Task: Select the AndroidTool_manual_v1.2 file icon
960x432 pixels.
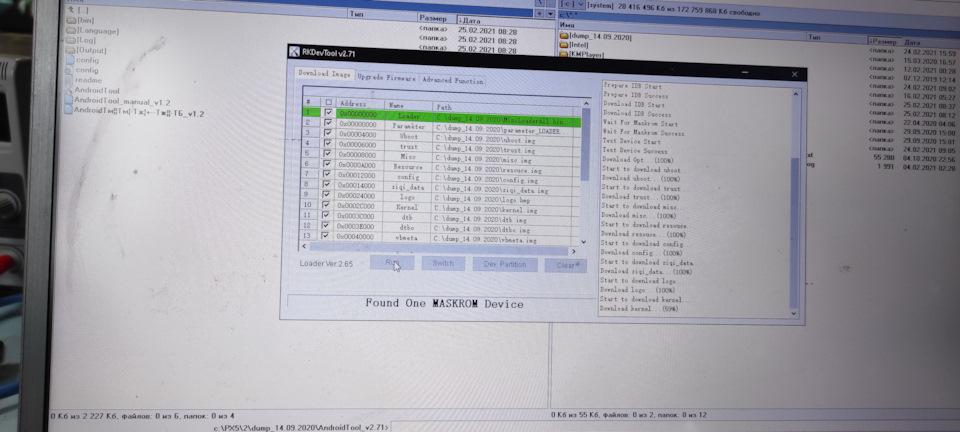Action: 68,100
